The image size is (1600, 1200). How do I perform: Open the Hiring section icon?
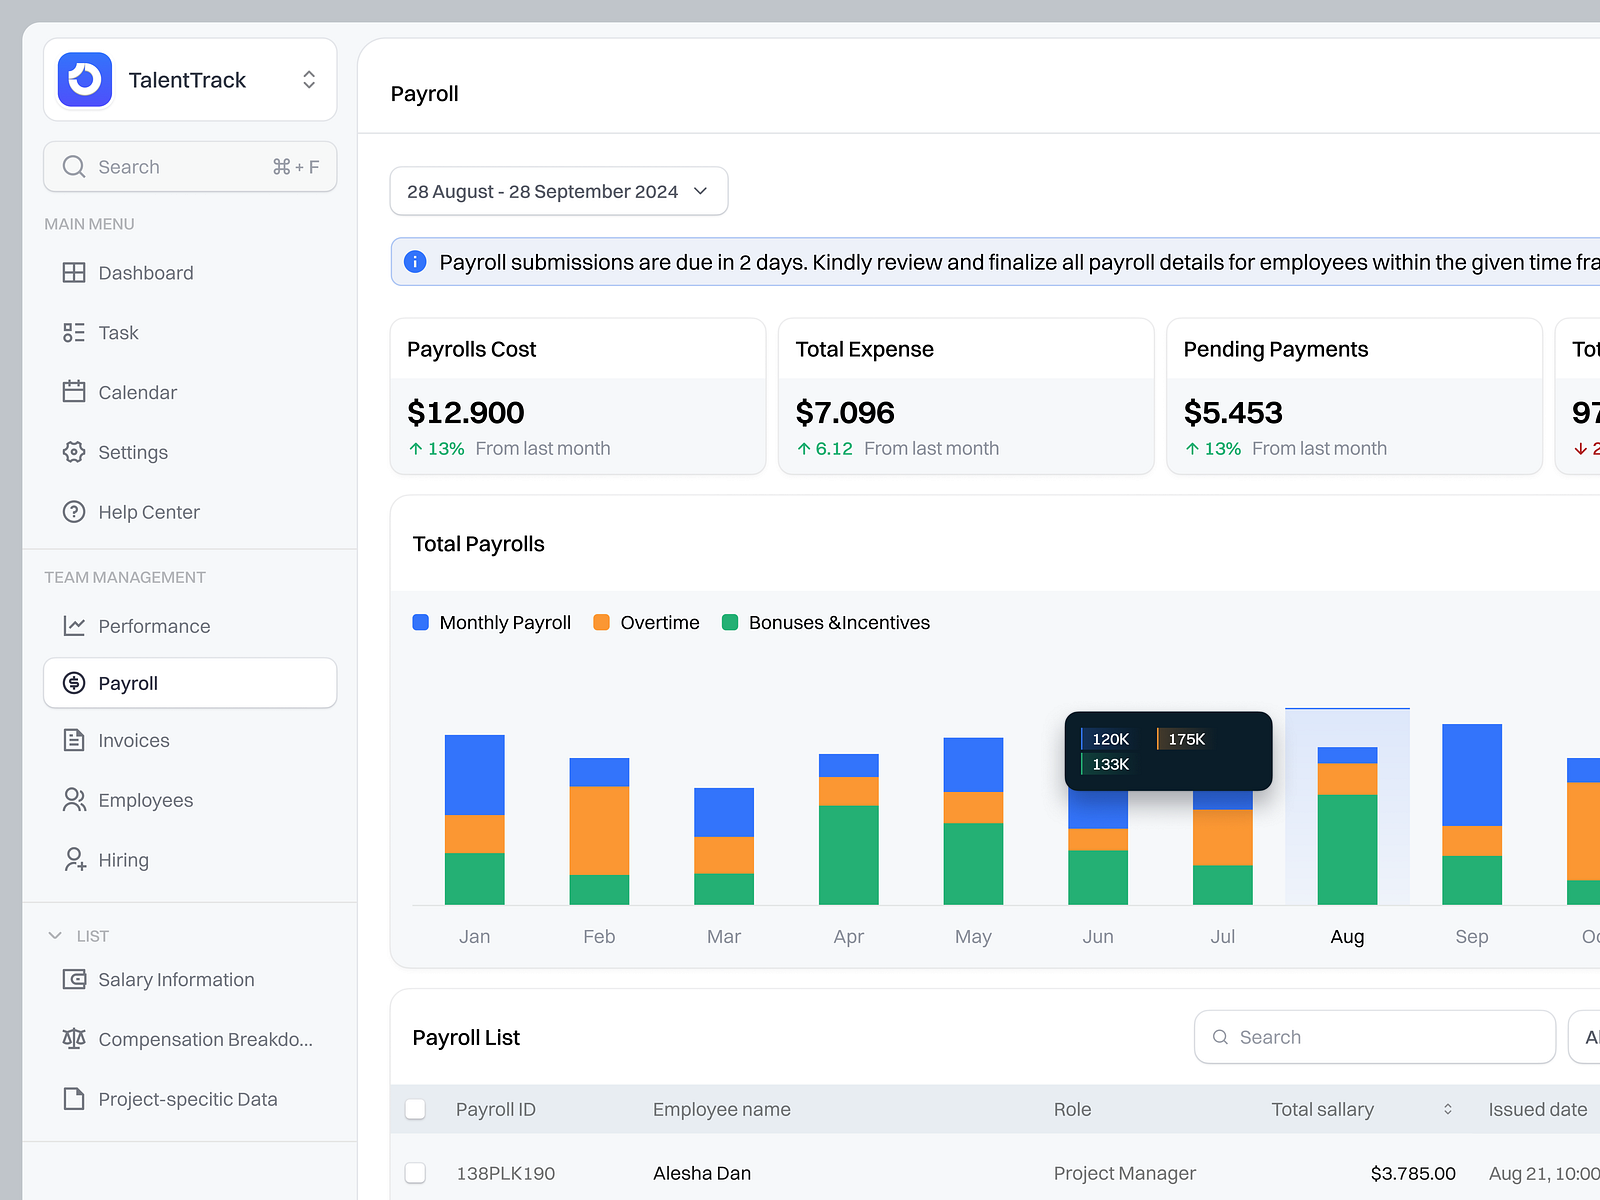point(74,859)
